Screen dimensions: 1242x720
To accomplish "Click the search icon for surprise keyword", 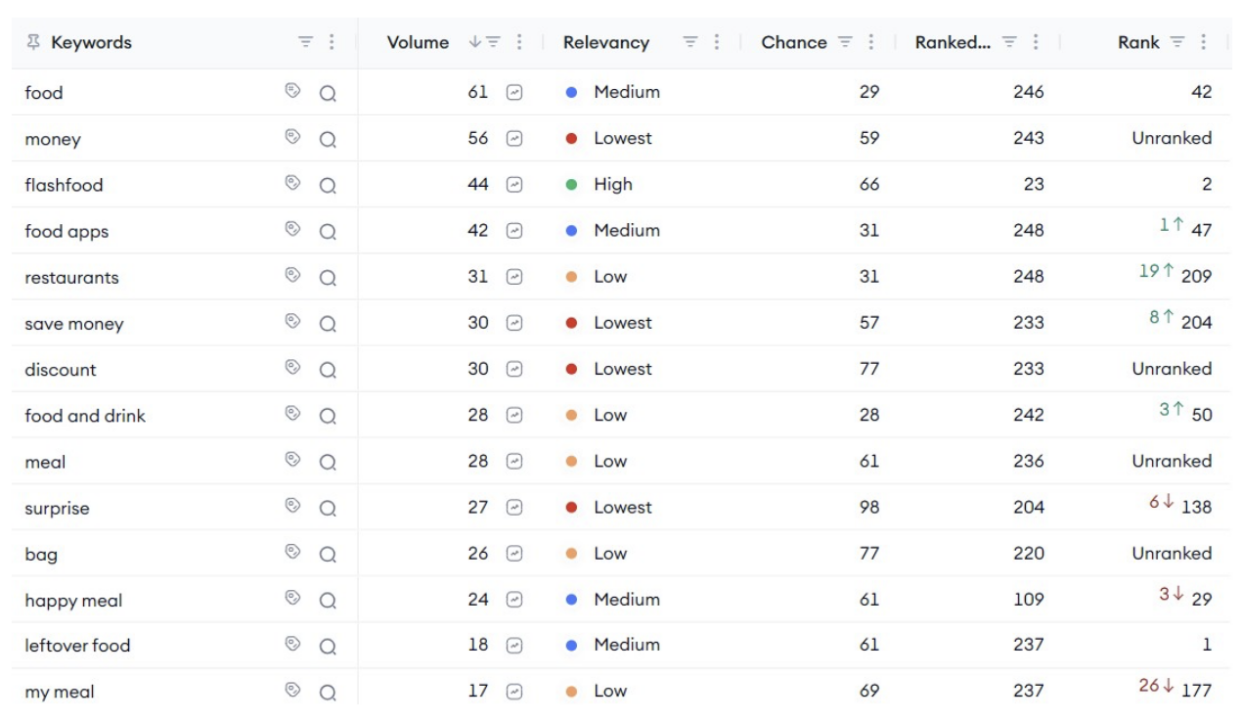I will coord(327,509).
